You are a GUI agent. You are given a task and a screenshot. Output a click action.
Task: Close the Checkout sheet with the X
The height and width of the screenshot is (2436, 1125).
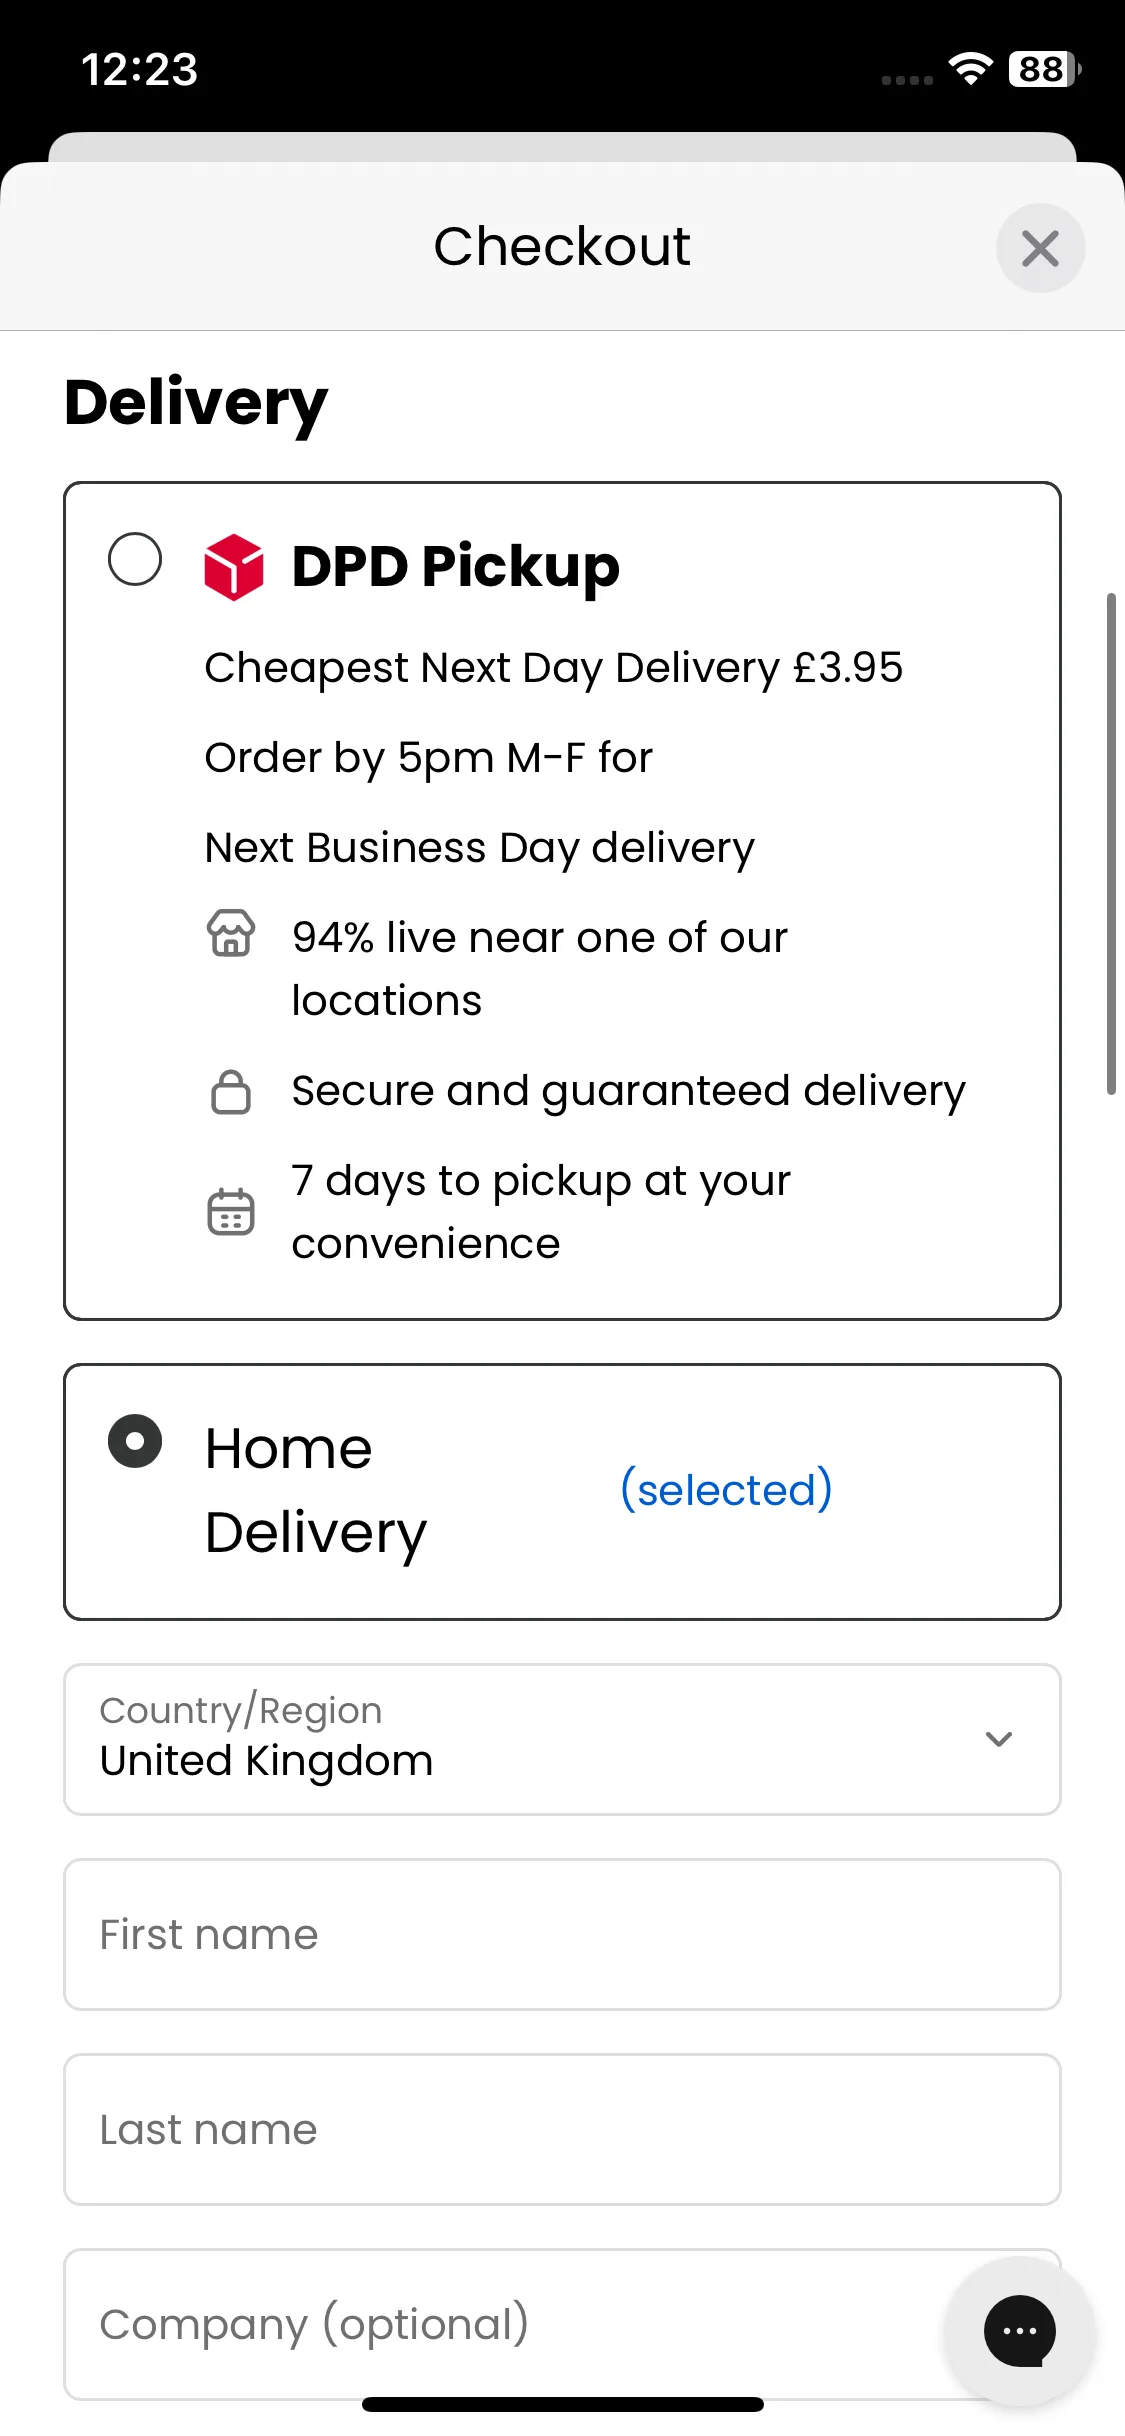(x=1040, y=248)
